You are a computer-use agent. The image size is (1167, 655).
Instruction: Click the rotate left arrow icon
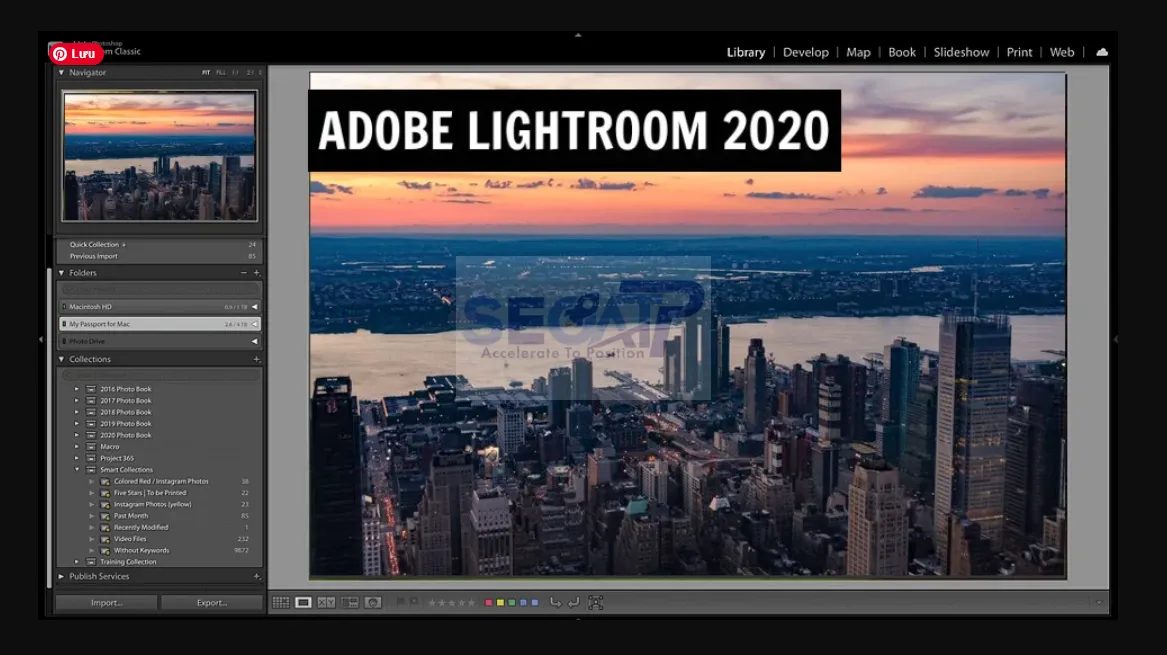[557, 602]
